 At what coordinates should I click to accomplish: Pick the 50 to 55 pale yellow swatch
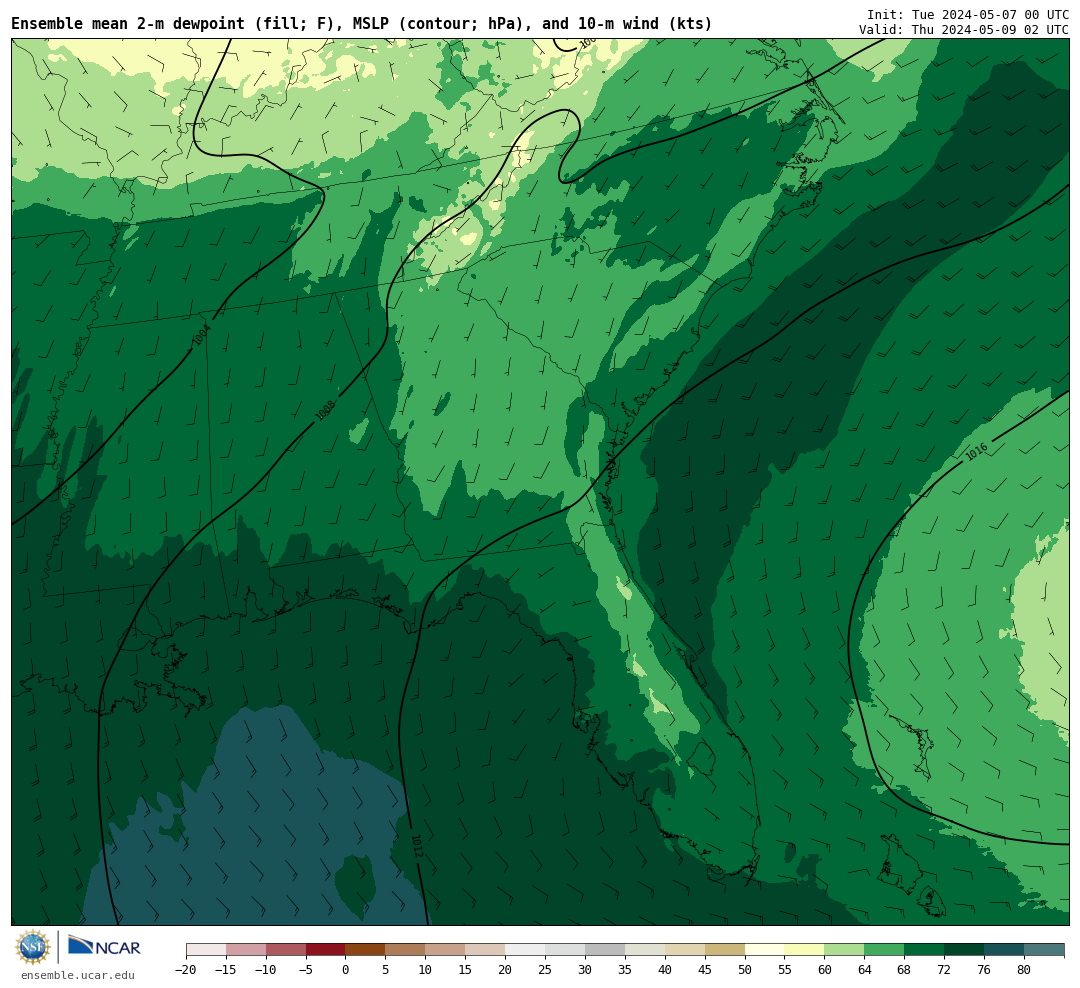765,950
